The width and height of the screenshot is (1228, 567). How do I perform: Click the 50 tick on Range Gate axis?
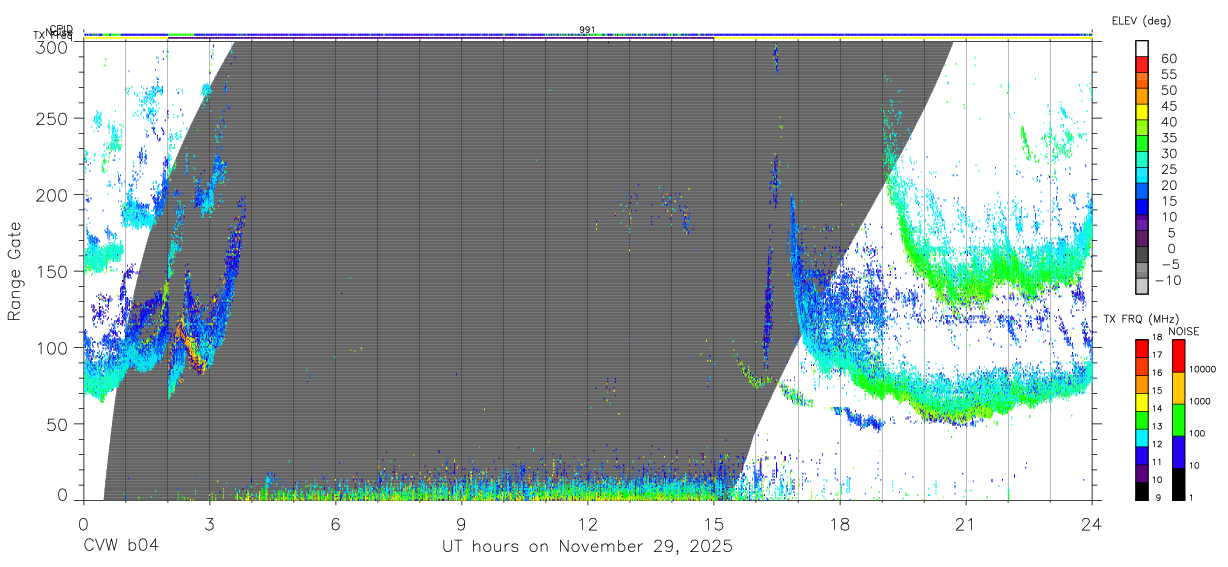point(57,423)
